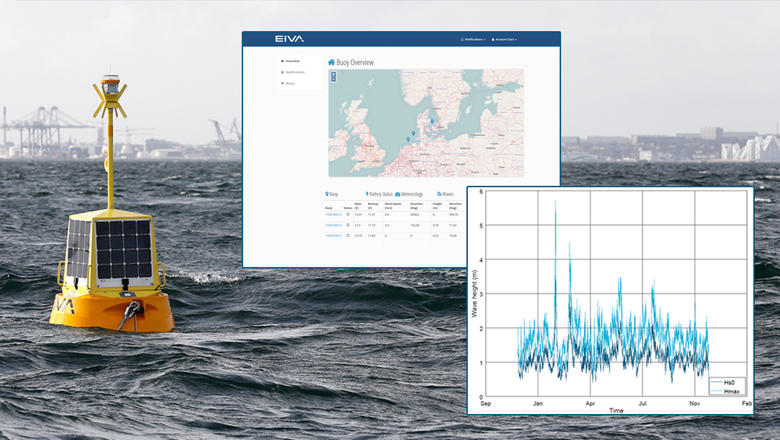
Task: Click the tallest wave peak in chart
Action: point(555,202)
